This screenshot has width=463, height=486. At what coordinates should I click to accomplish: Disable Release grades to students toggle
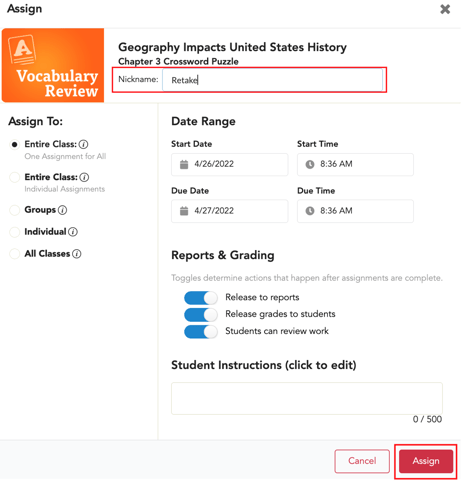tap(201, 315)
